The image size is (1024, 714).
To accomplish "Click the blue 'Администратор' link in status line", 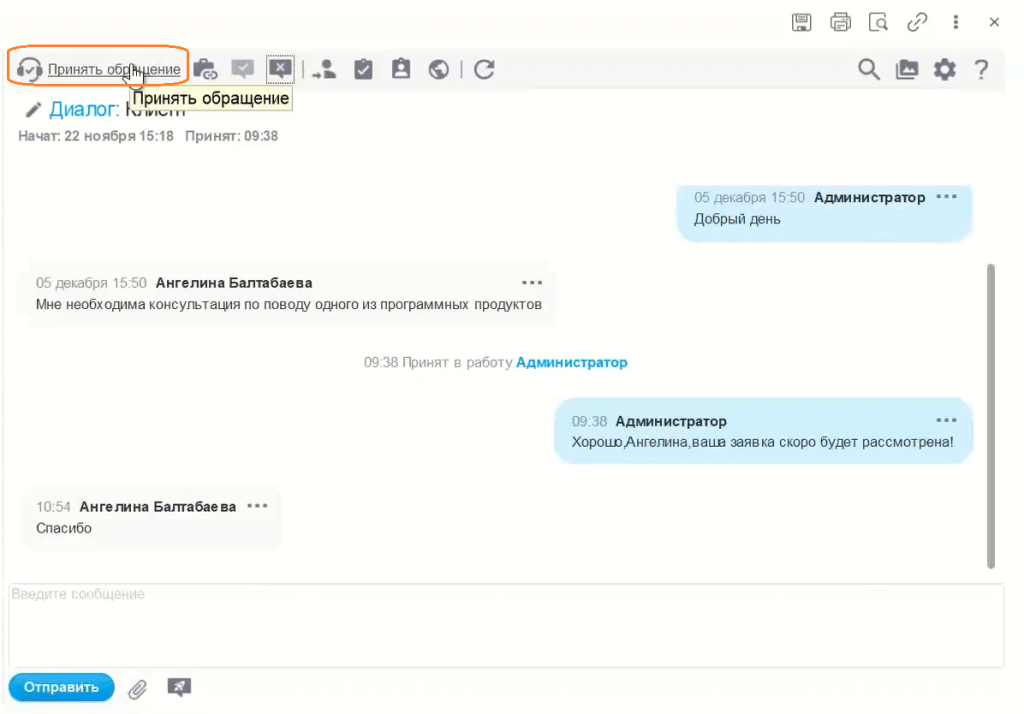I will click(571, 362).
